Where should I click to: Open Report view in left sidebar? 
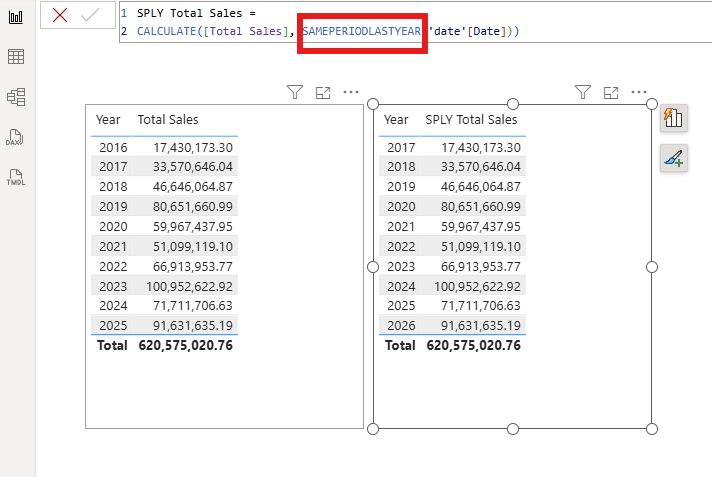(16, 17)
